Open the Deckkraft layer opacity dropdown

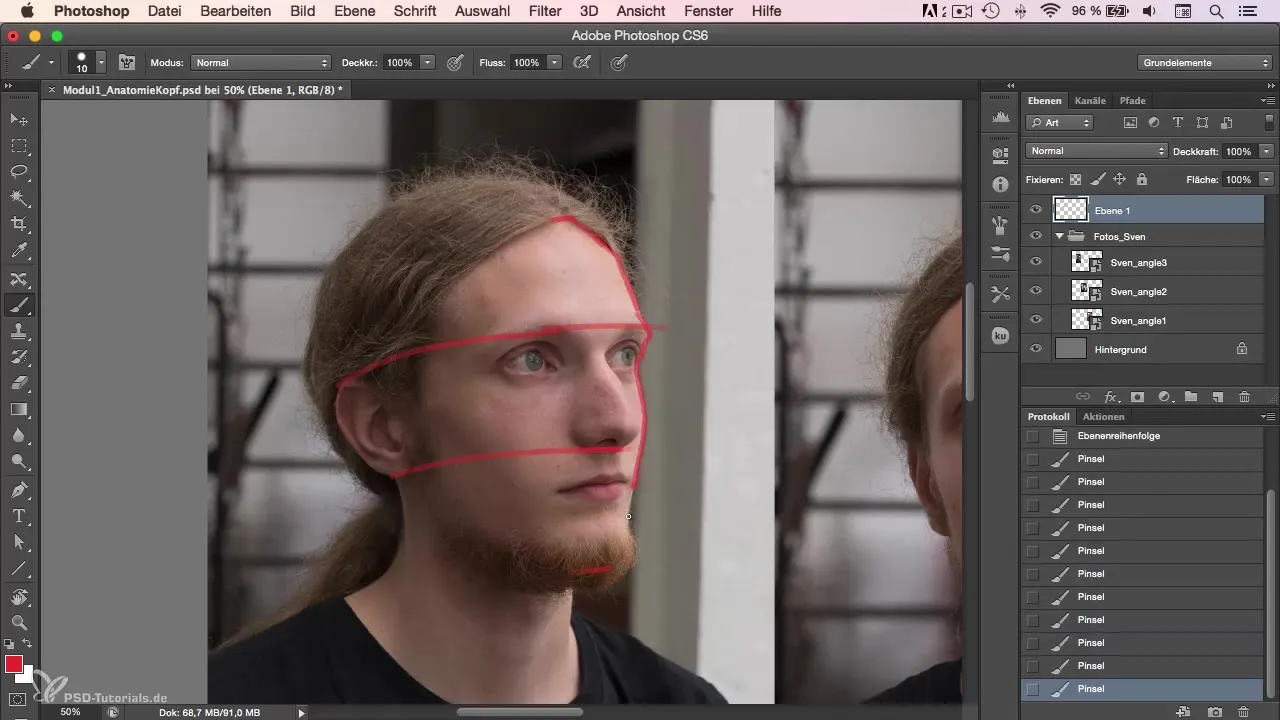coord(1267,151)
